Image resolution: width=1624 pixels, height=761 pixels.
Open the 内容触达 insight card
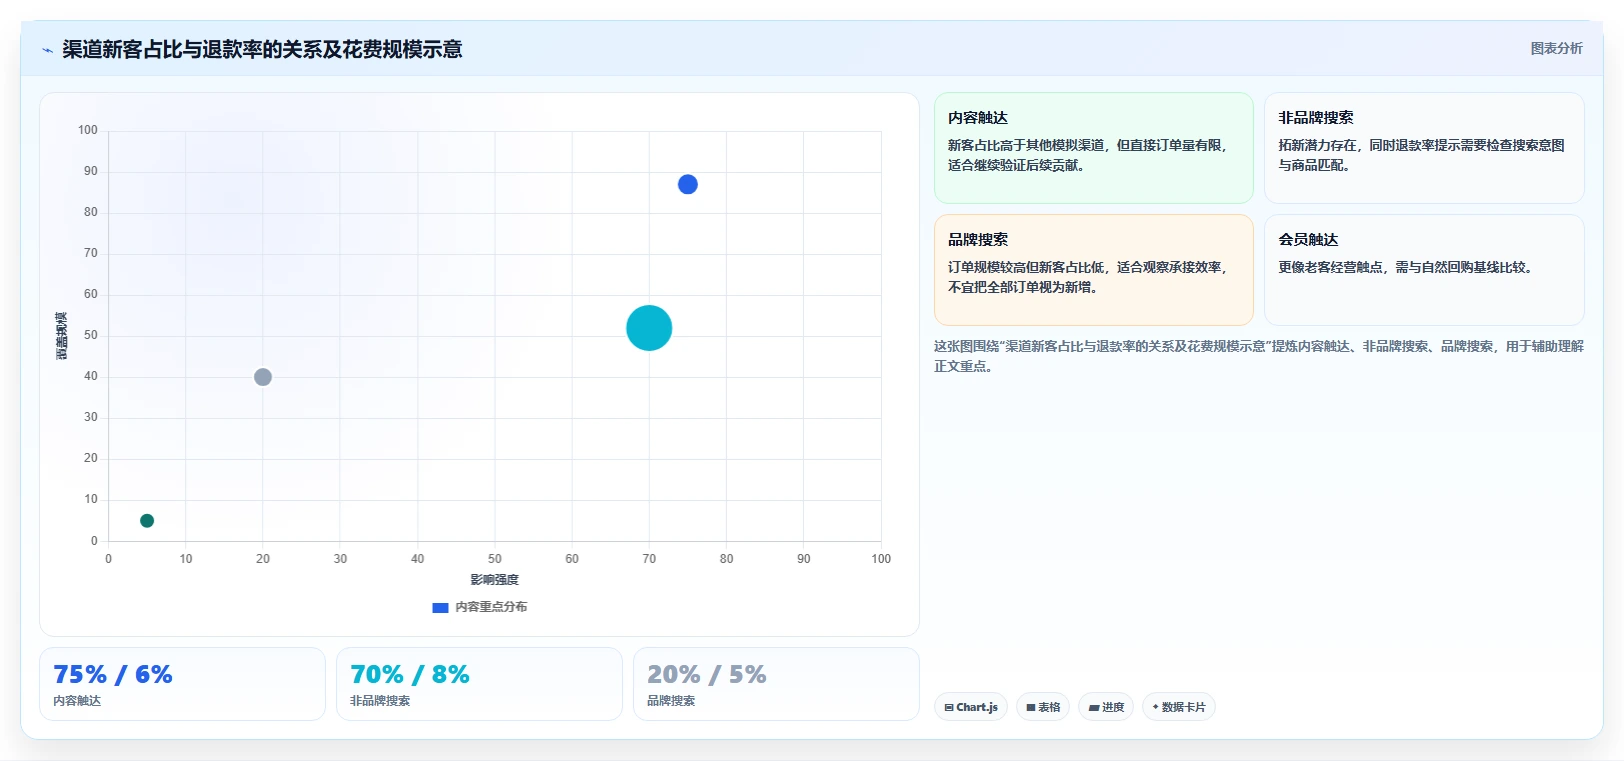pyautogui.click(x=1093, y=148)
